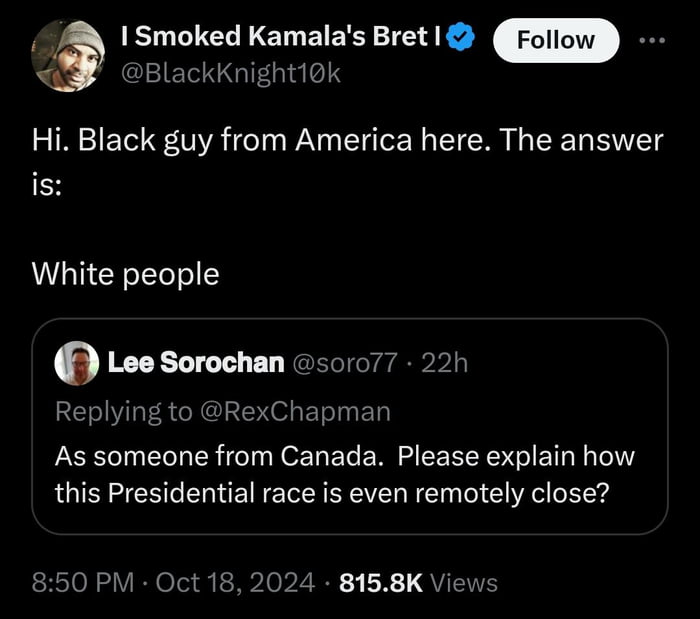Click the "As someone from Canada" line
The width and height of the screenshot is (700, 619).
344,457
